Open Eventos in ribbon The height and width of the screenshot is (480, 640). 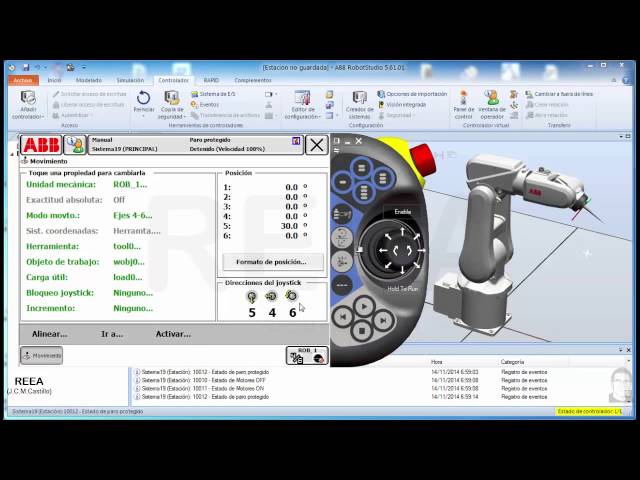pyautogui.click(x=205, y=105)
